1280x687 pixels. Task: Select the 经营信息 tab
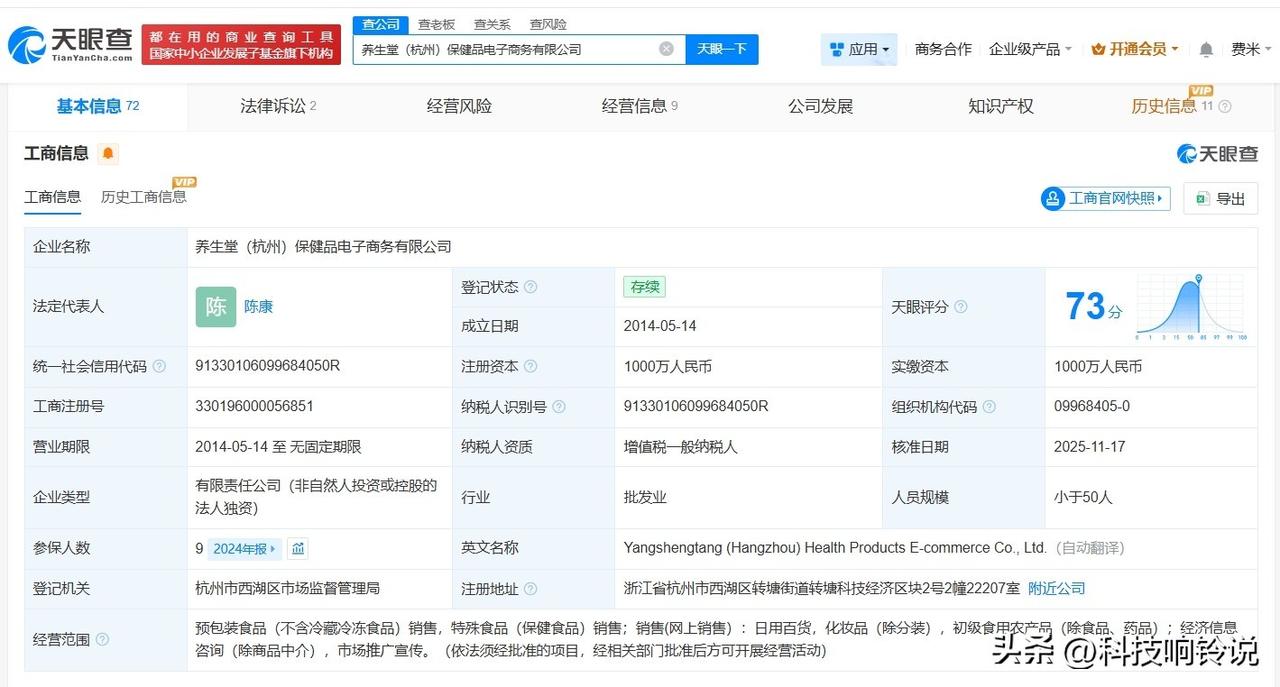tap(640, 106)
